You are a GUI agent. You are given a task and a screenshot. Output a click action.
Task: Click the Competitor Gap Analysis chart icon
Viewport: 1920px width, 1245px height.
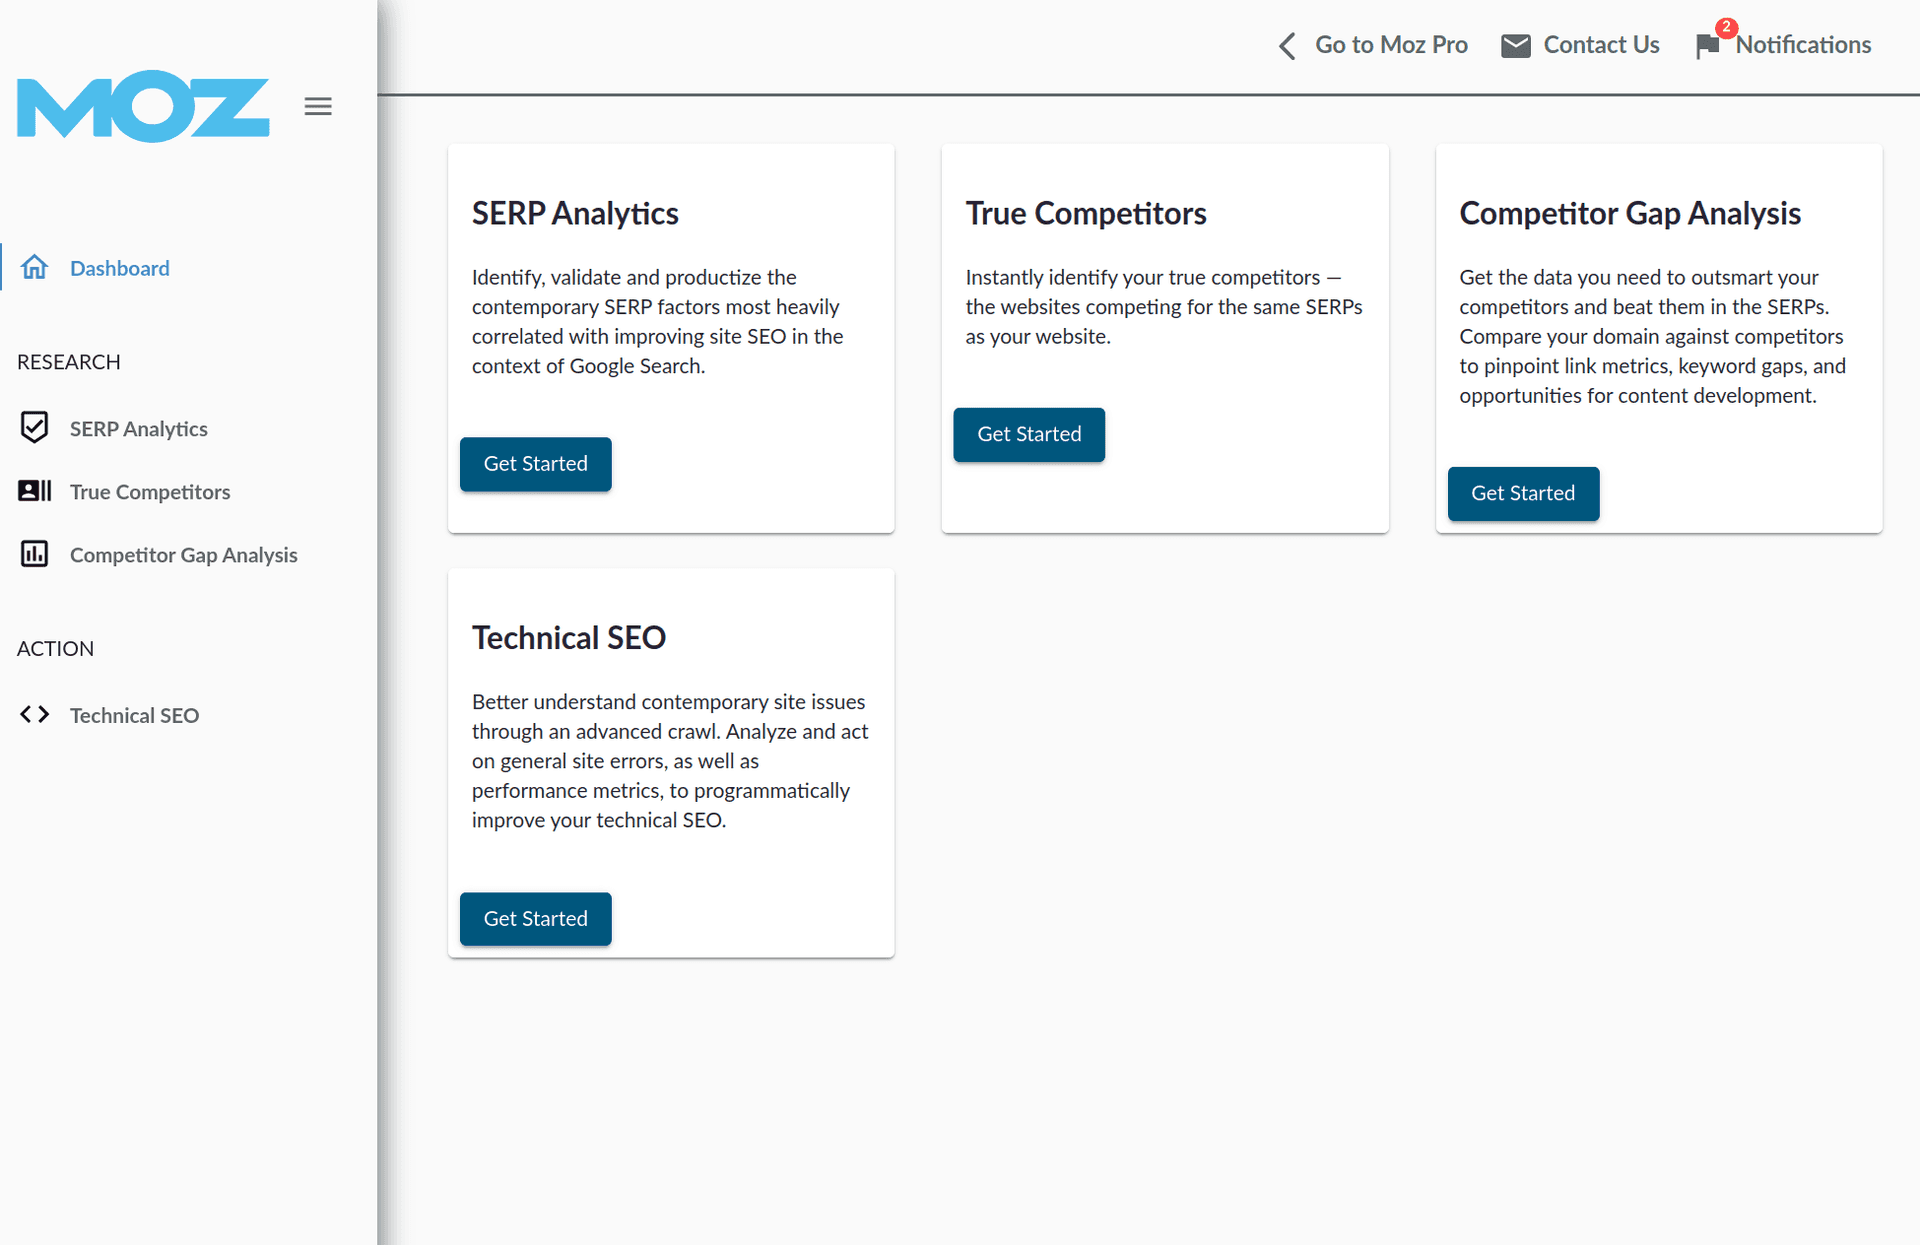pos(34,553)
